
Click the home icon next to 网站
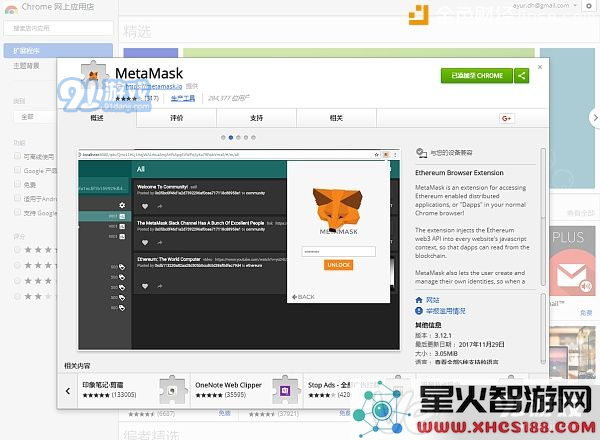(419, 300)
